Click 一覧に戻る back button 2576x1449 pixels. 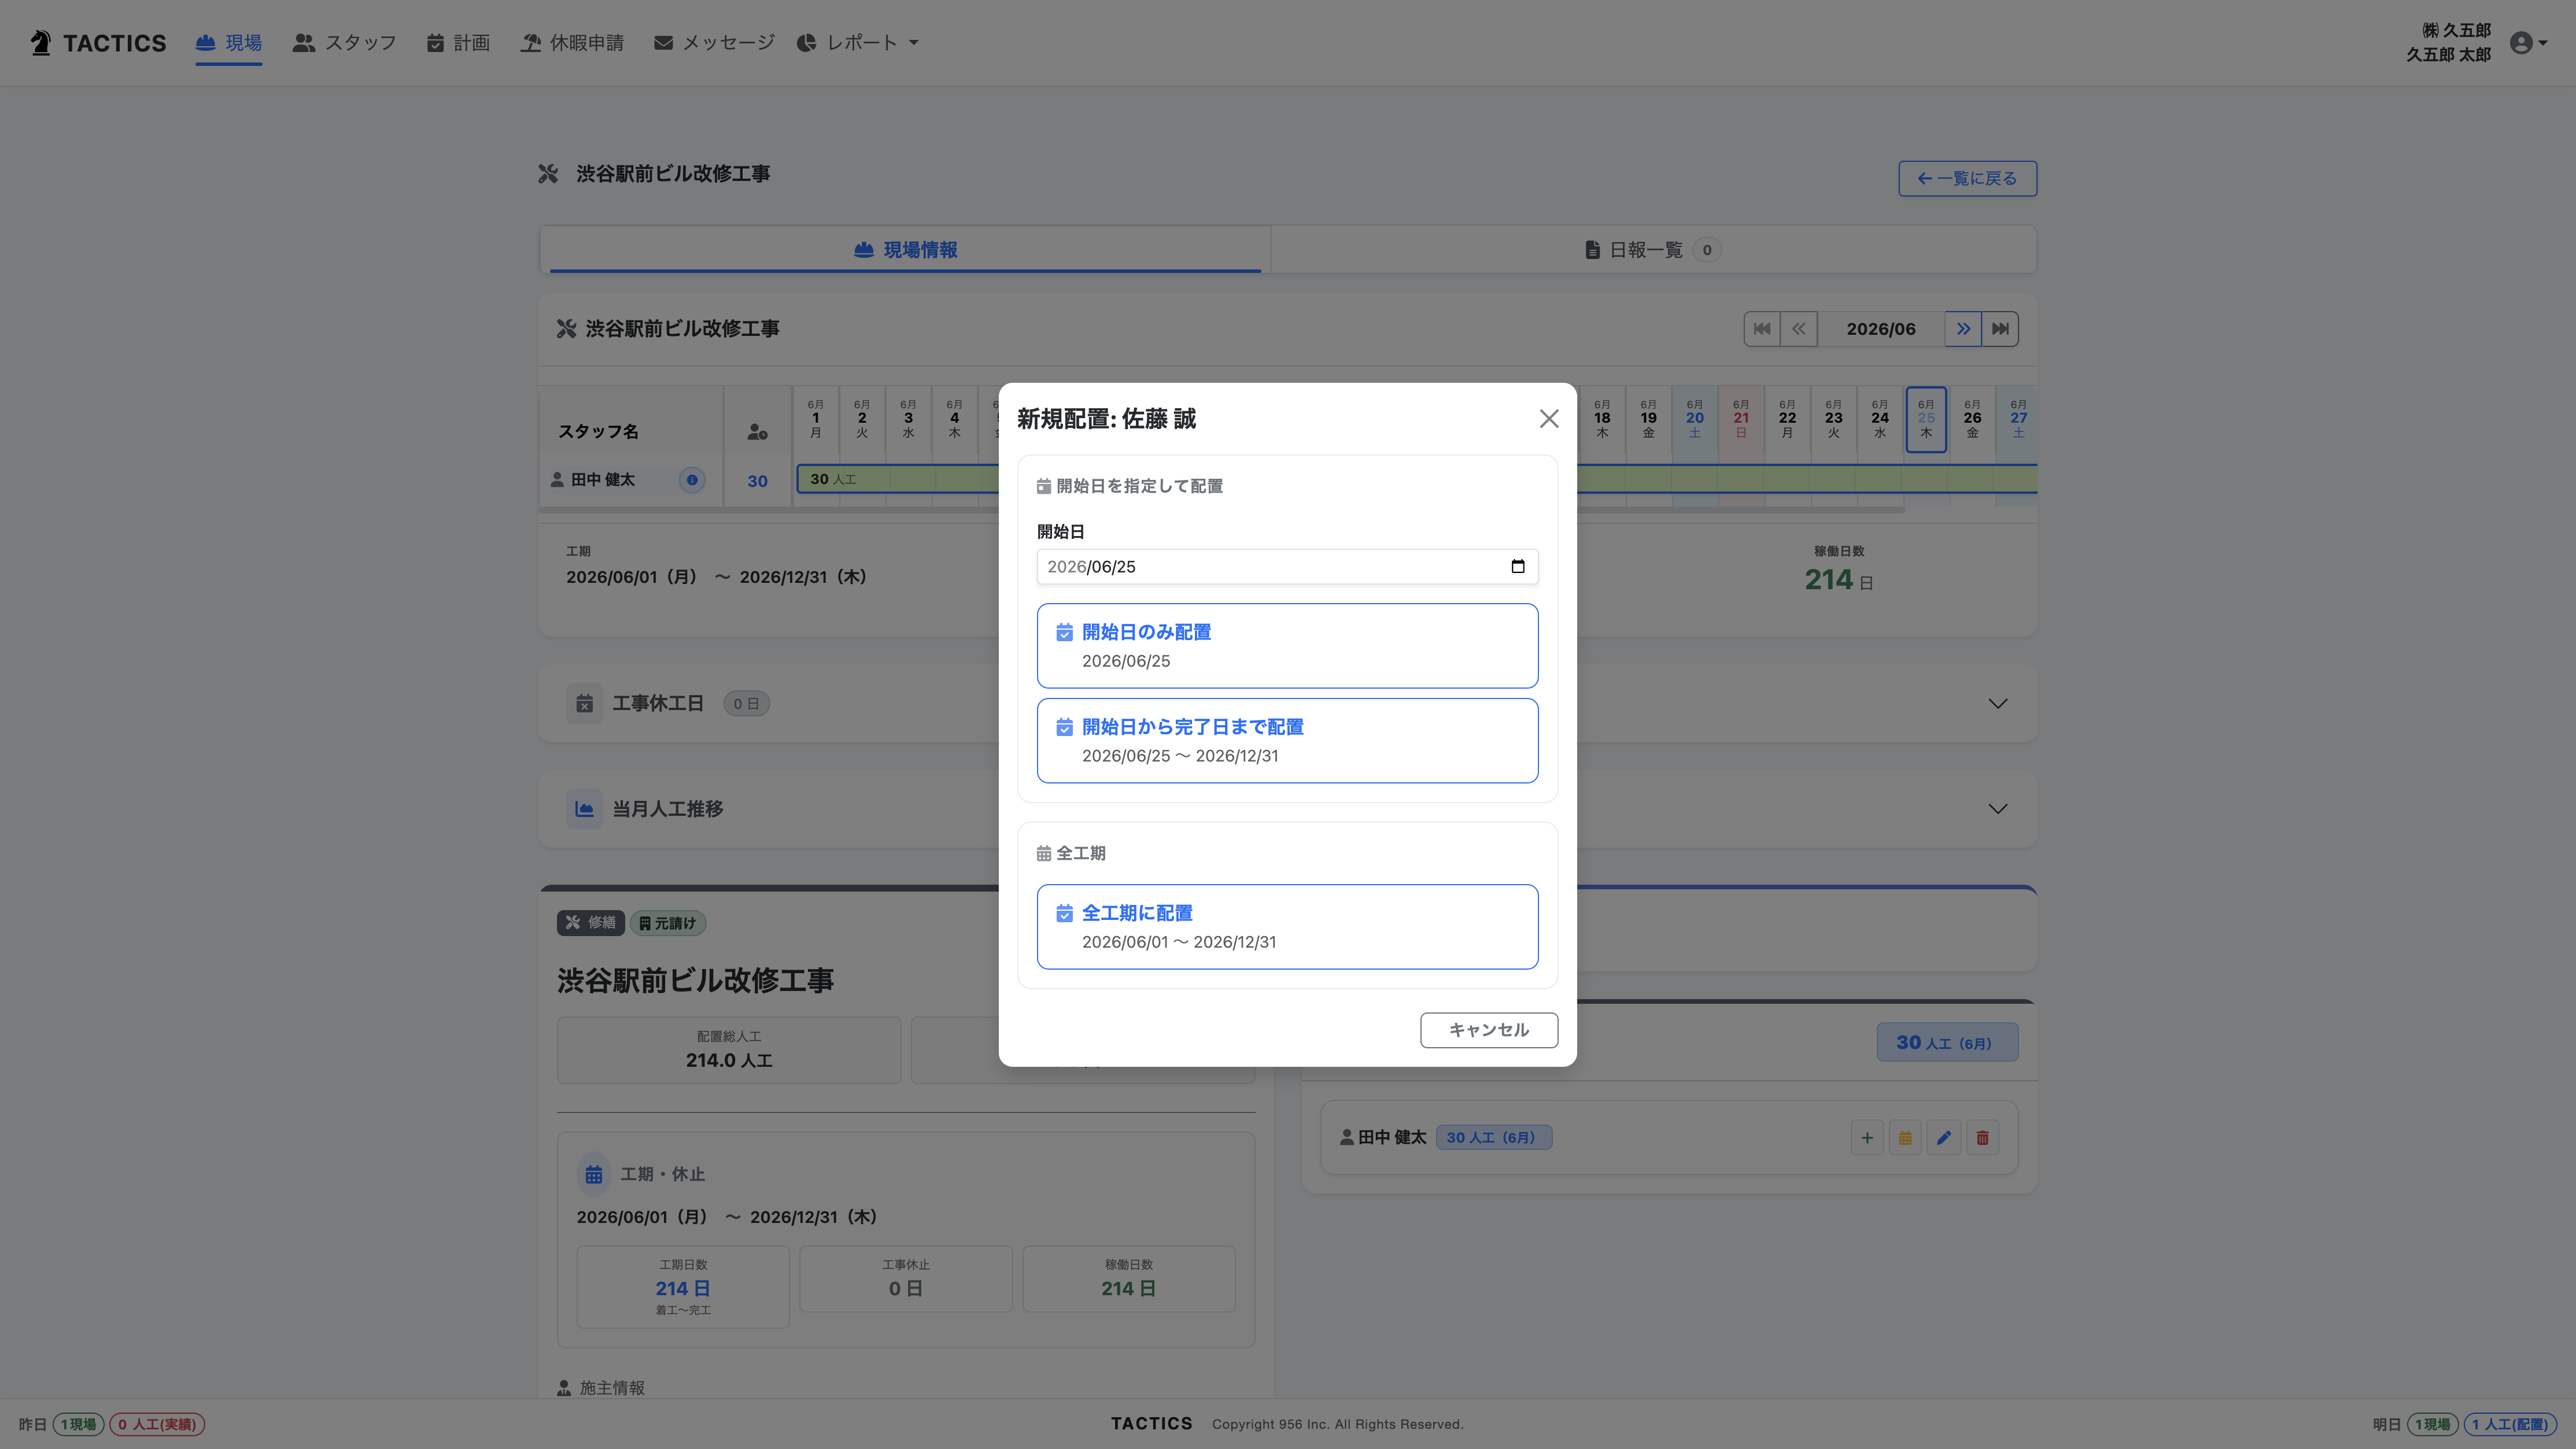(x=1967, y=179)
